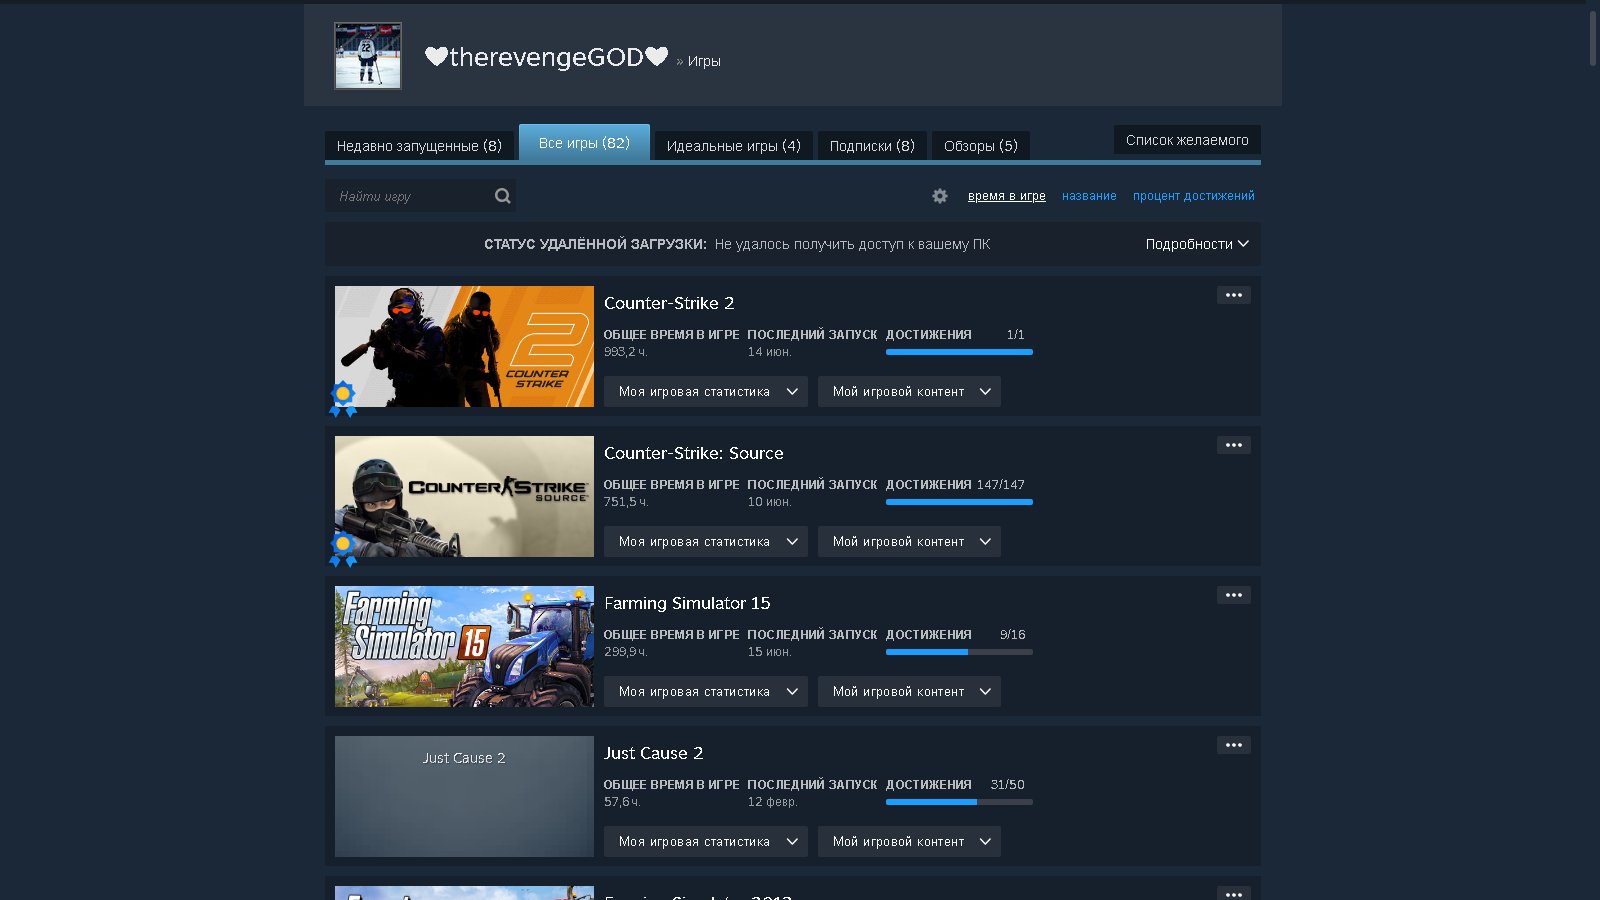Open the Counter-Strike: Source title link
Screen dimensions: 1600x900
click(x=694, y=453)
